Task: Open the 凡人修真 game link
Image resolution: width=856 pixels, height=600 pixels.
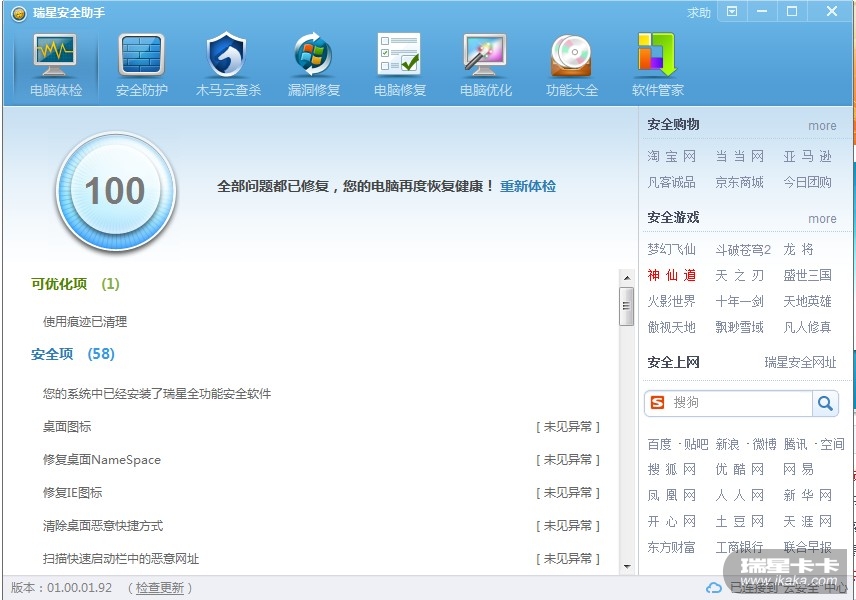Action: click(x=807, y=327)
